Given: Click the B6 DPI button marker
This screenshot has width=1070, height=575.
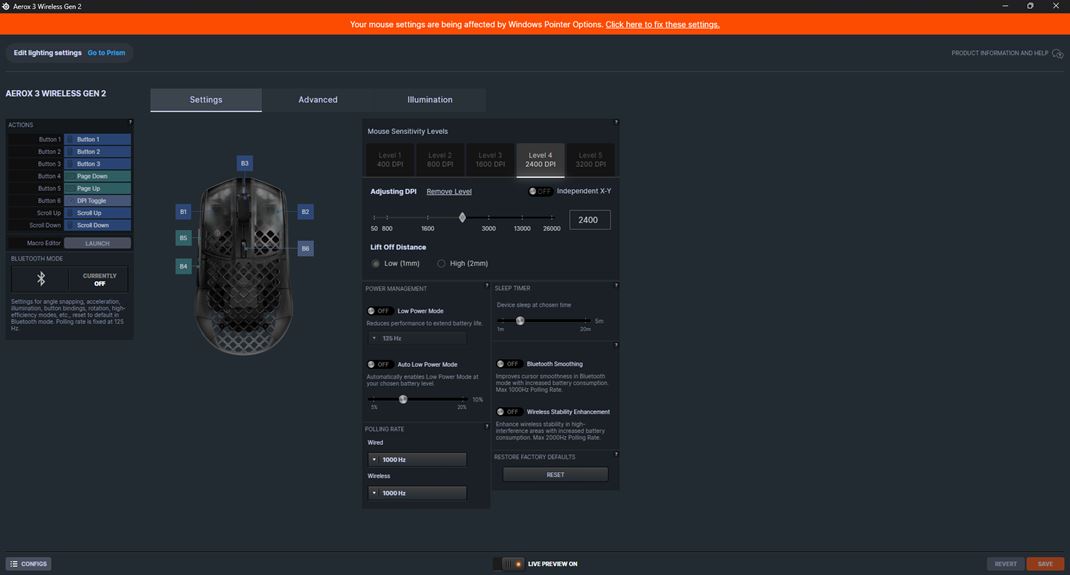Looking at the screenshot, I should (x=305, y=248).
